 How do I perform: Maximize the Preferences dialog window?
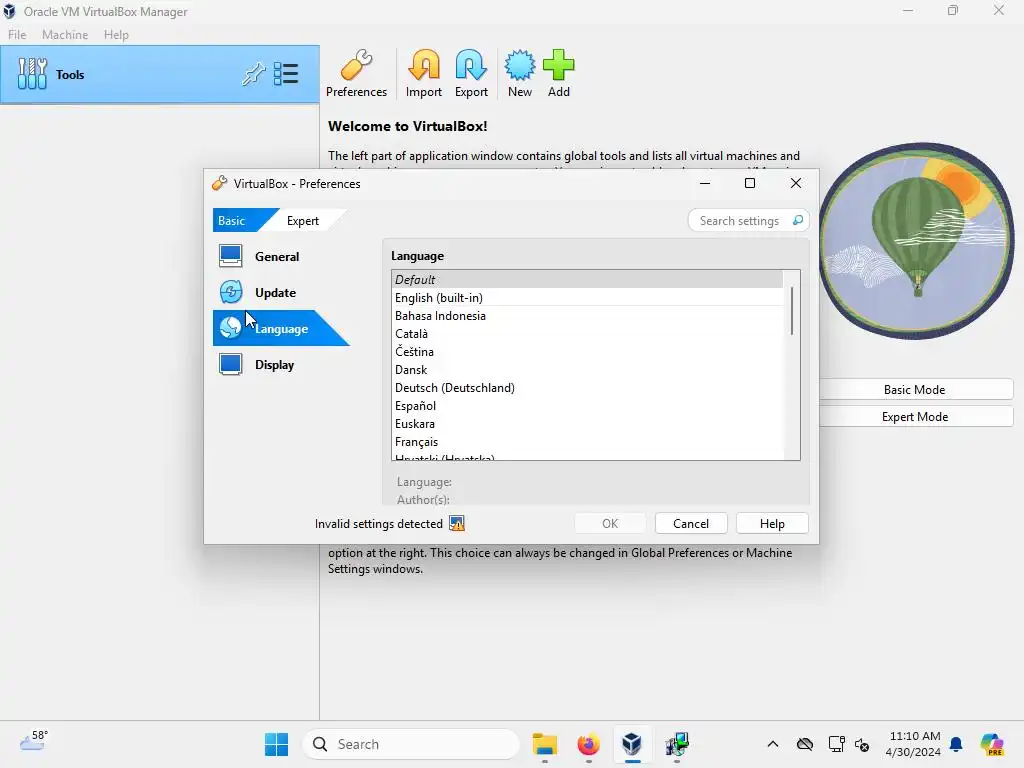tap(750, 184)
